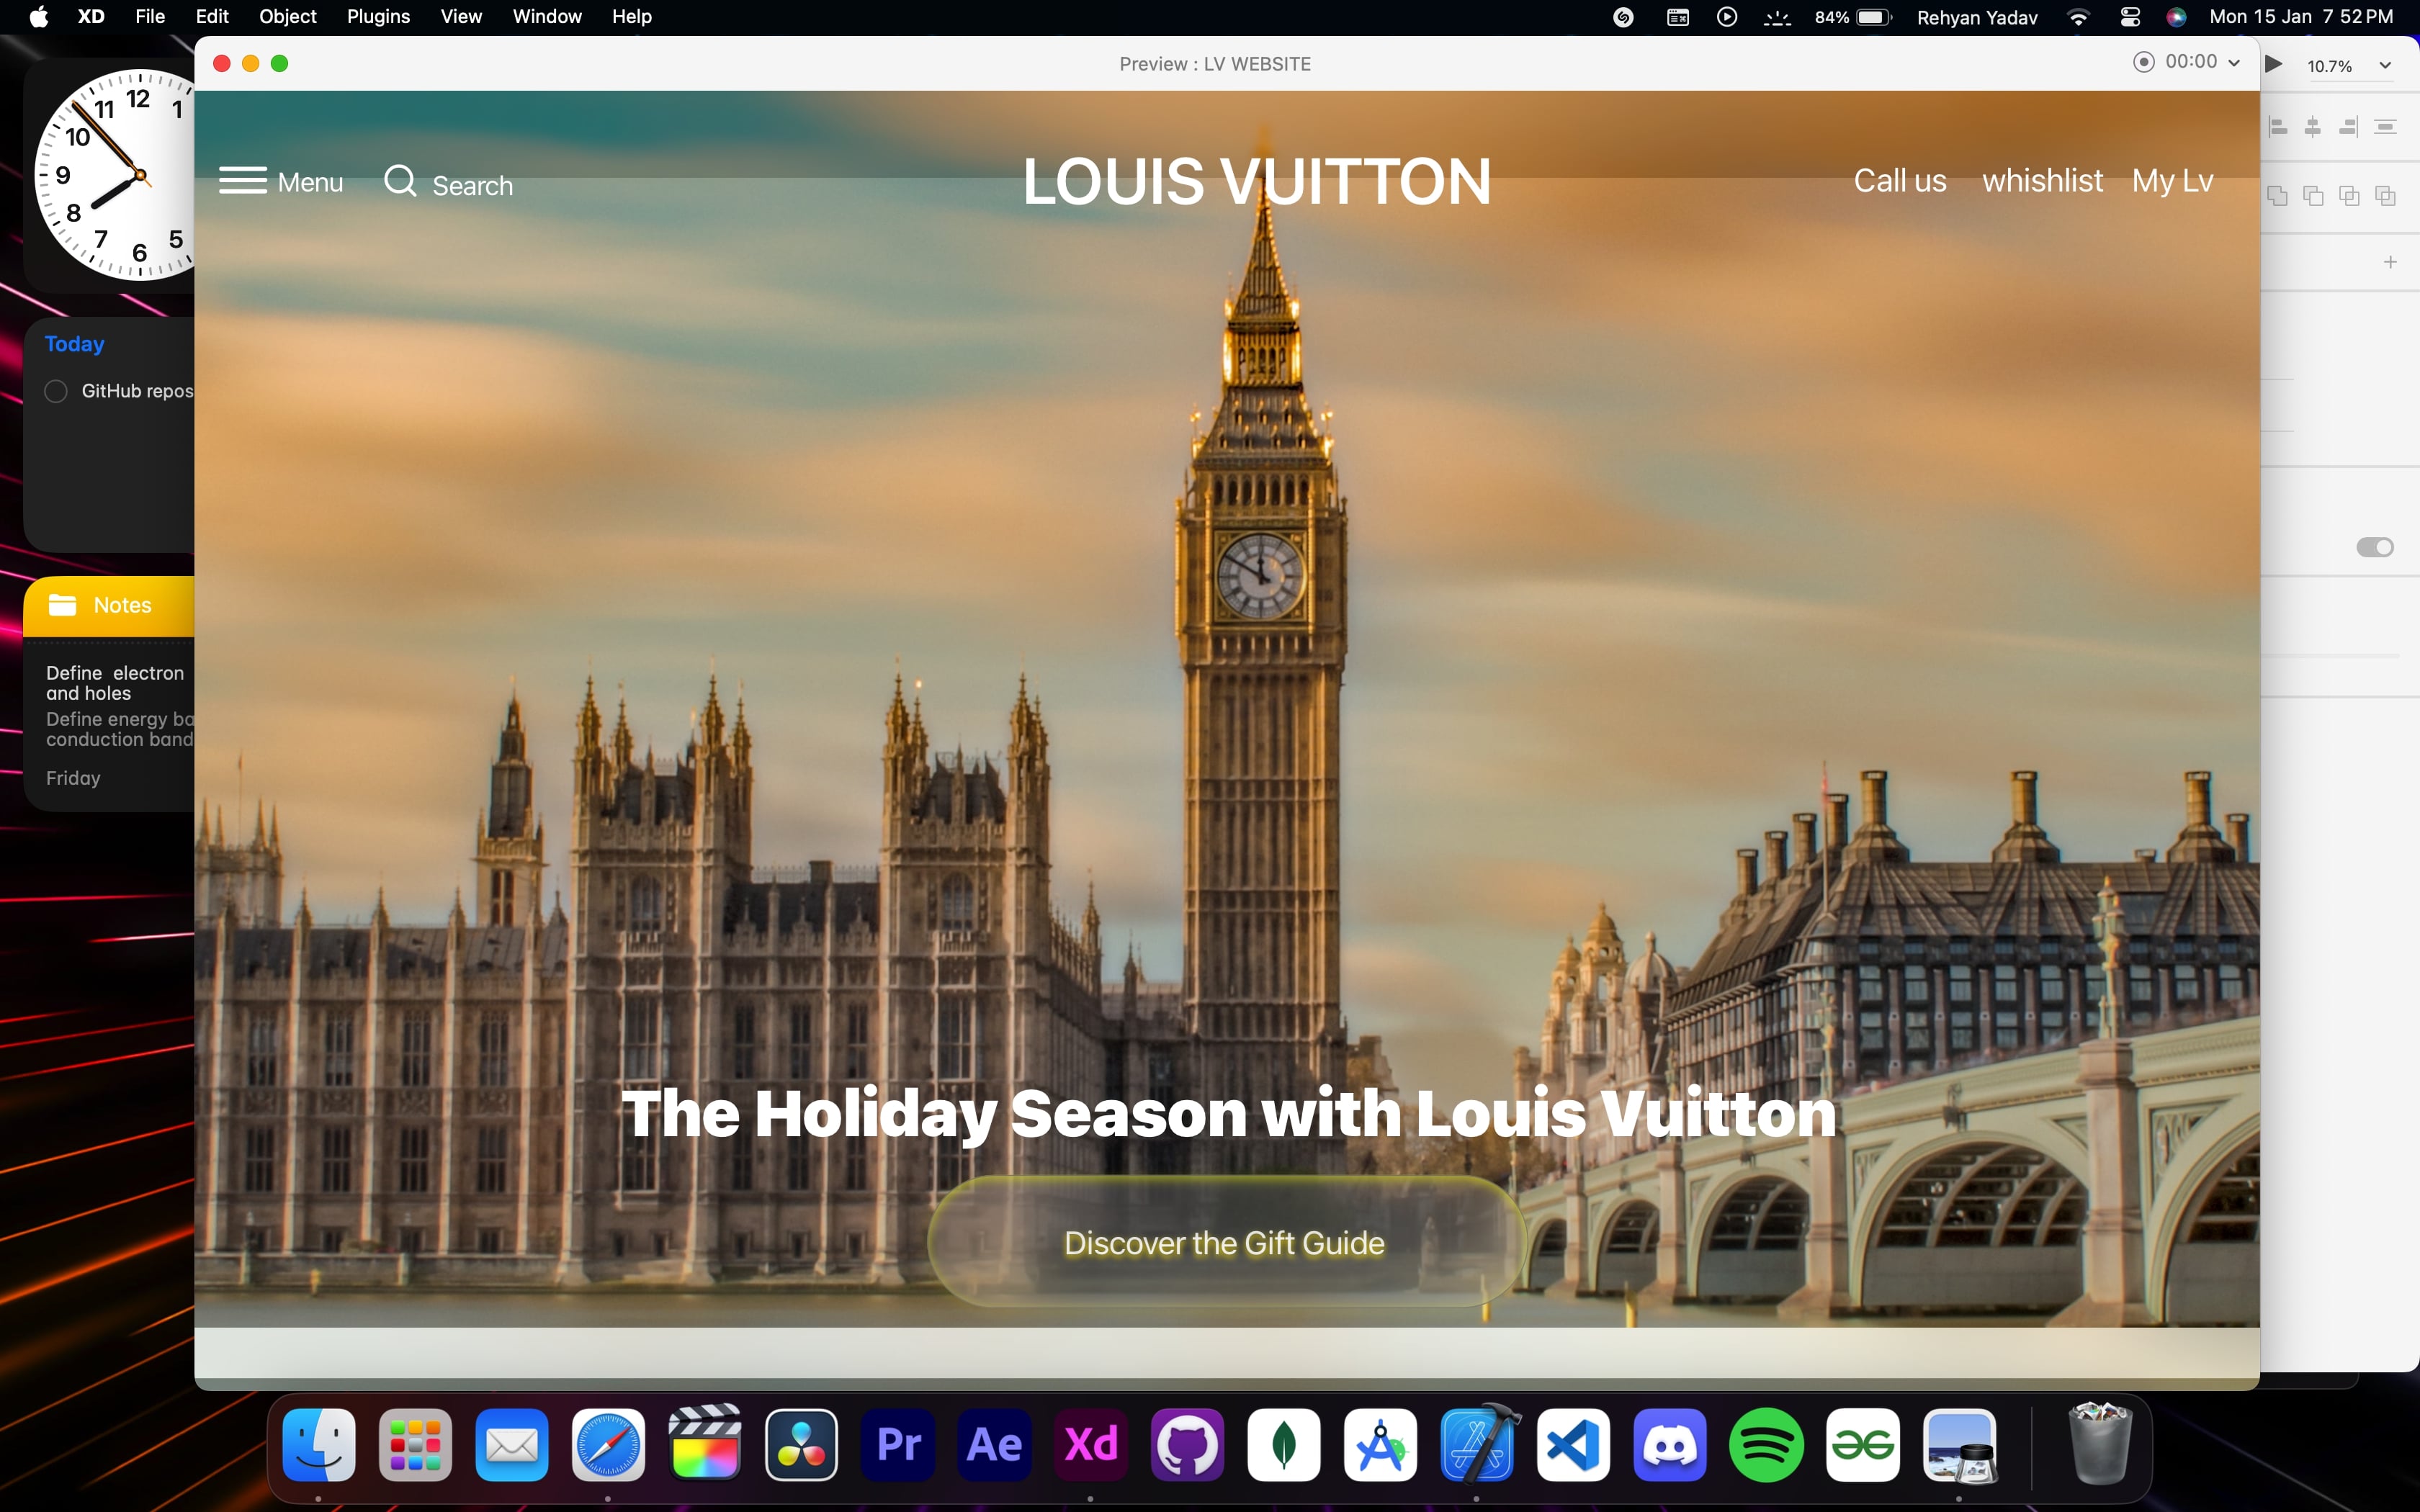Check the GitHub repos reminder circle
Viewport: 2420px width, 1512px height.
(x=56, y=391)
